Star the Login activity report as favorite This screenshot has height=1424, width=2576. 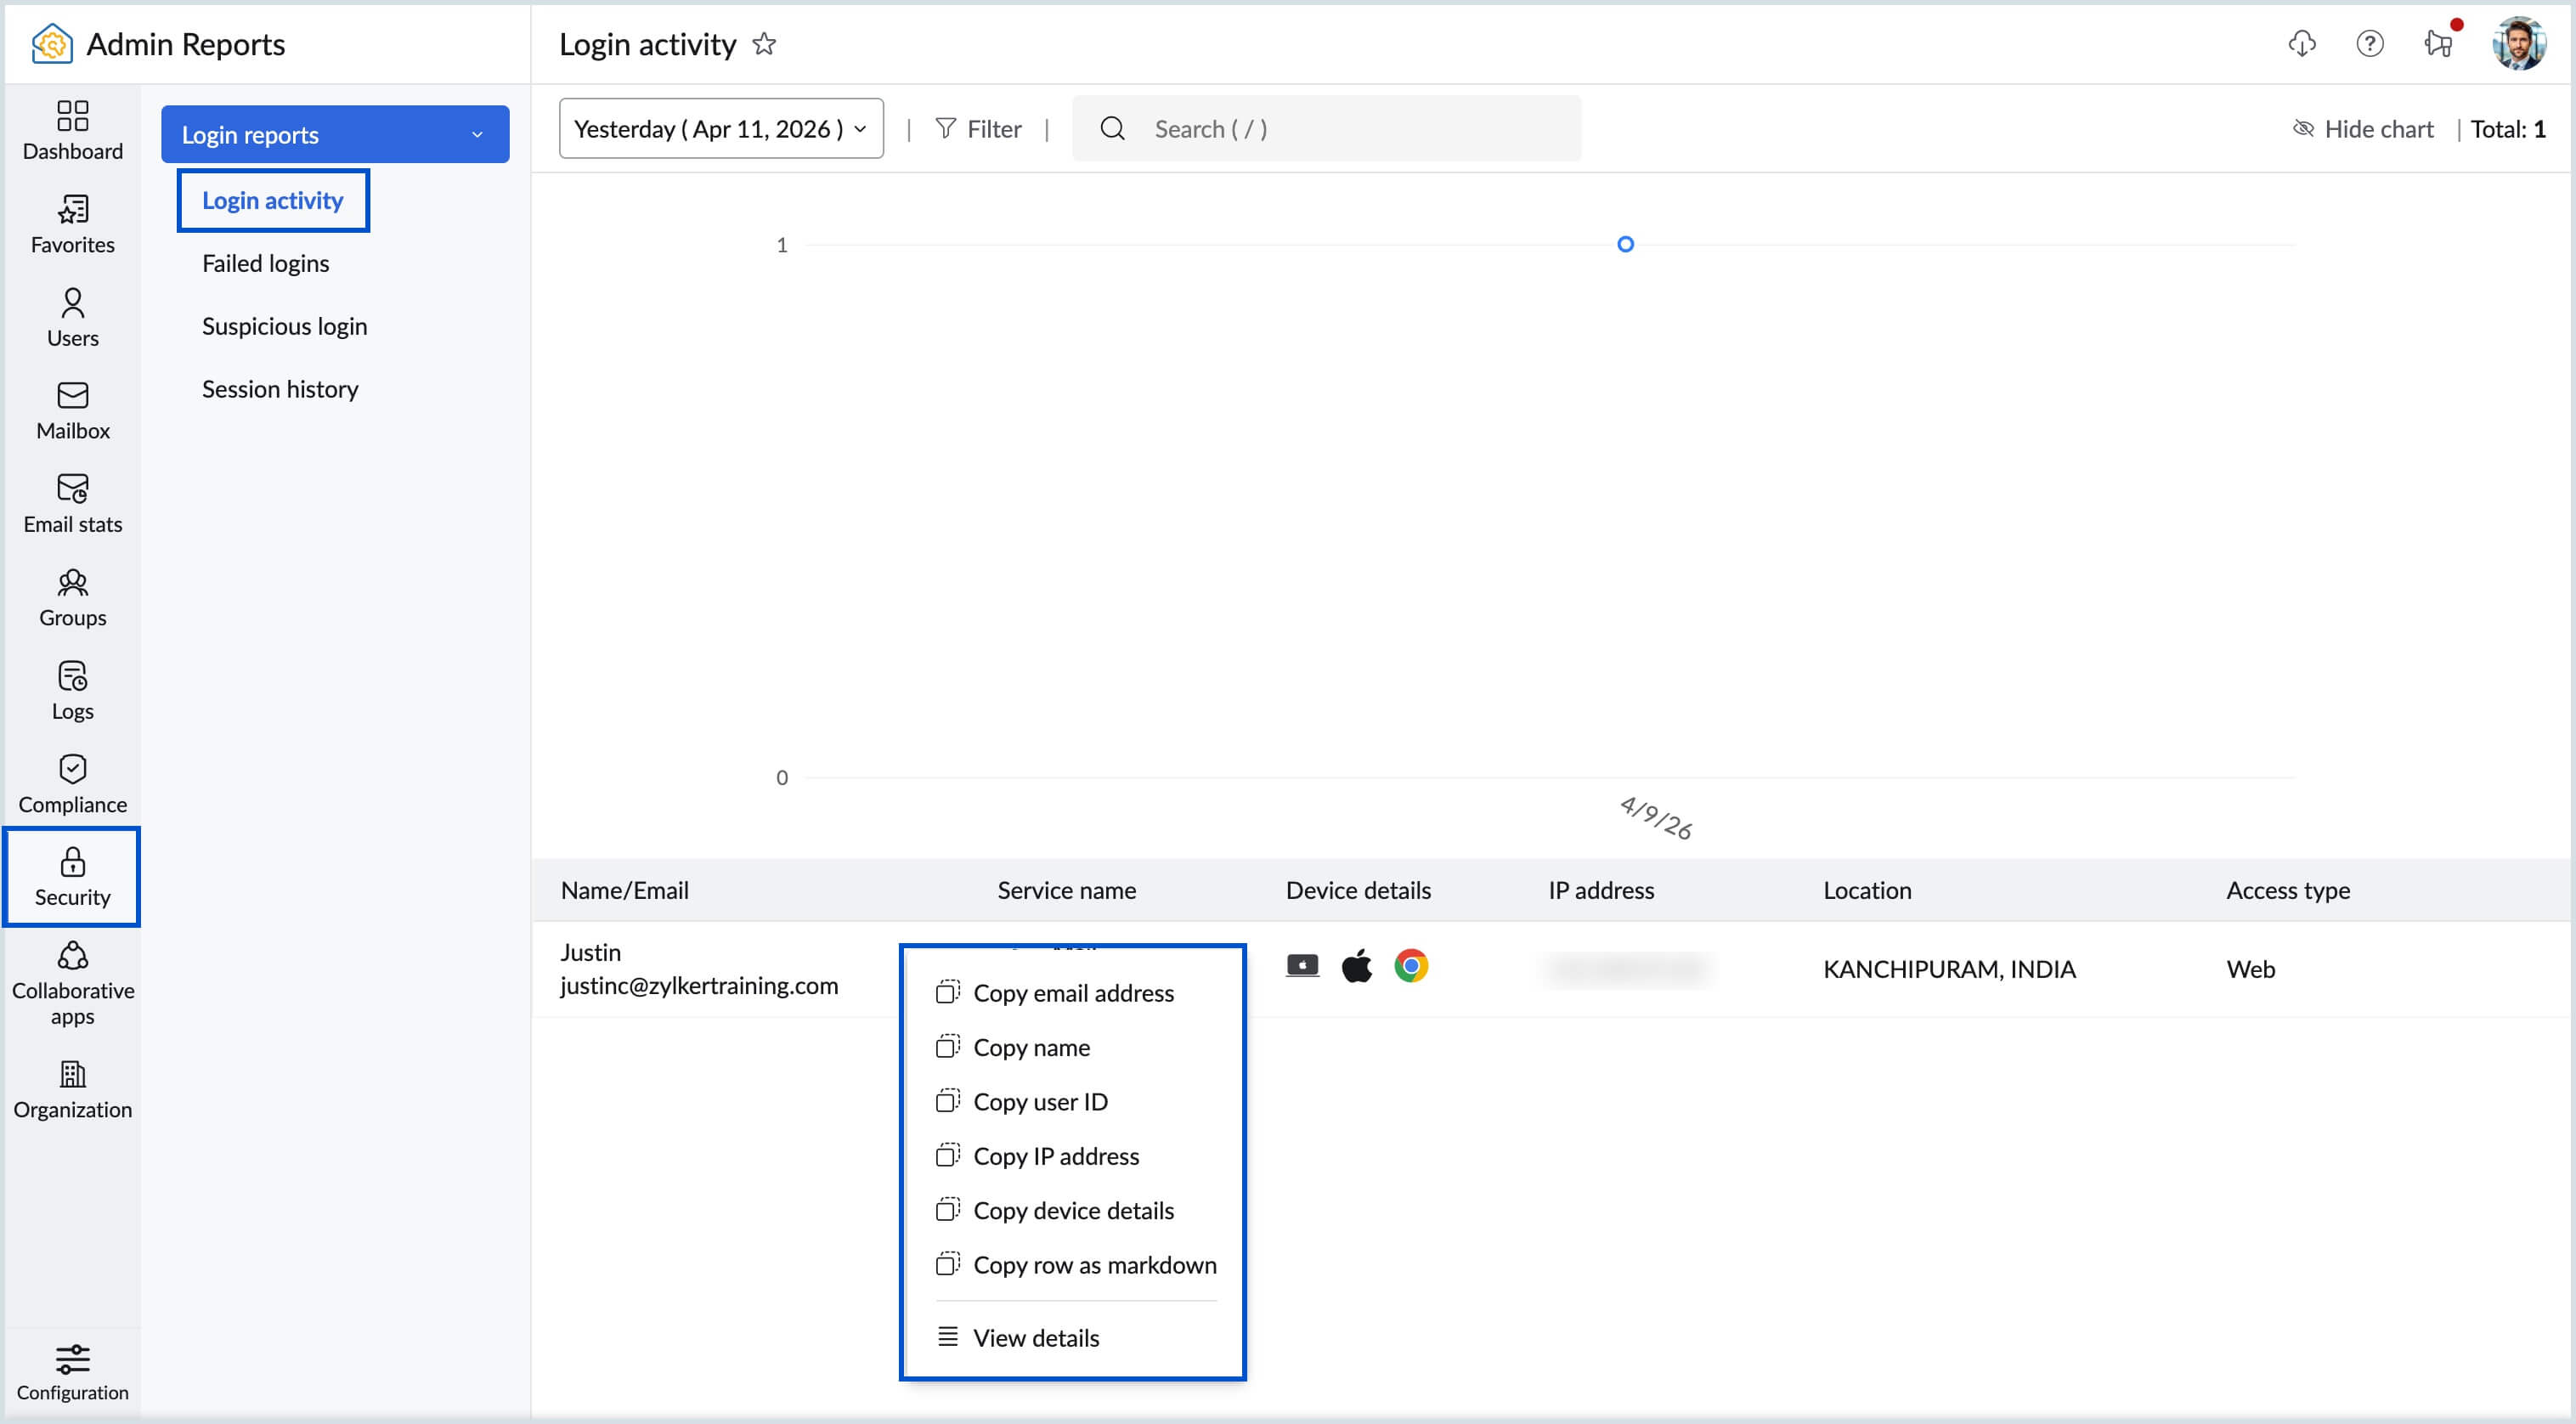(765, 44)
